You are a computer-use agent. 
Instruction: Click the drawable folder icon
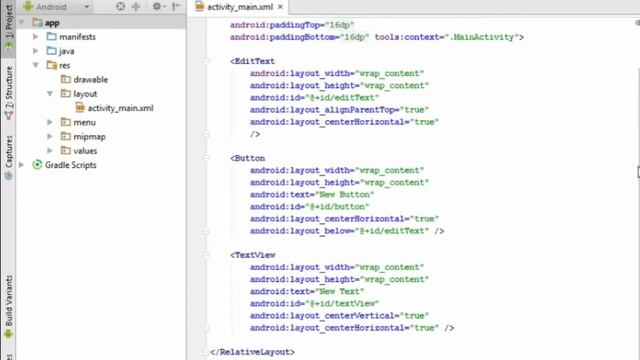(x=65, y=79)
